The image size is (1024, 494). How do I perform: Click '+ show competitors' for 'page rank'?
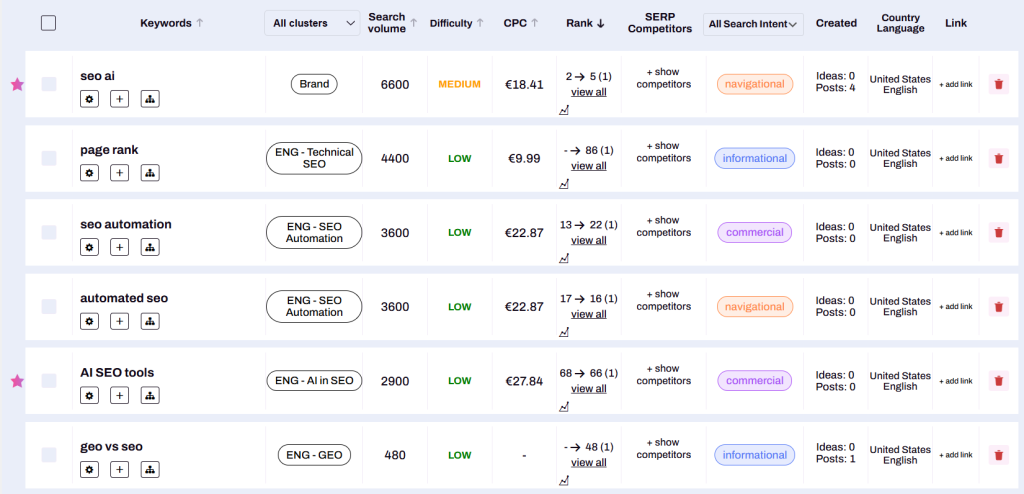(x=663, y=152)
